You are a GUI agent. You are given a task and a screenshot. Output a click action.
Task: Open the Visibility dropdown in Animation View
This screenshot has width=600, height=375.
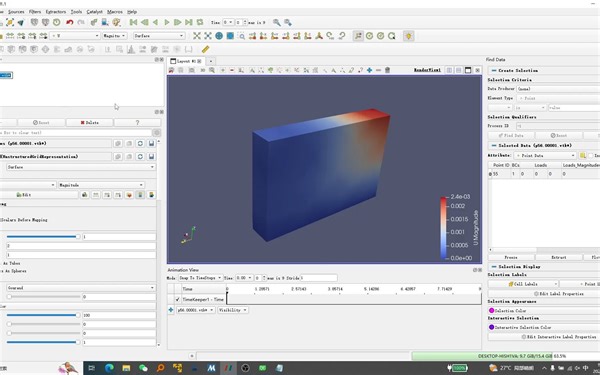click(x=233, y=310)
